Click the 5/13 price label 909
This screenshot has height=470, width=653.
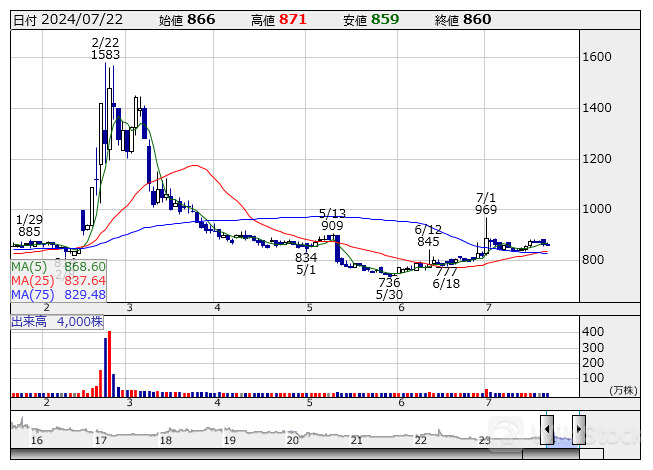click(x=332, y=226)
